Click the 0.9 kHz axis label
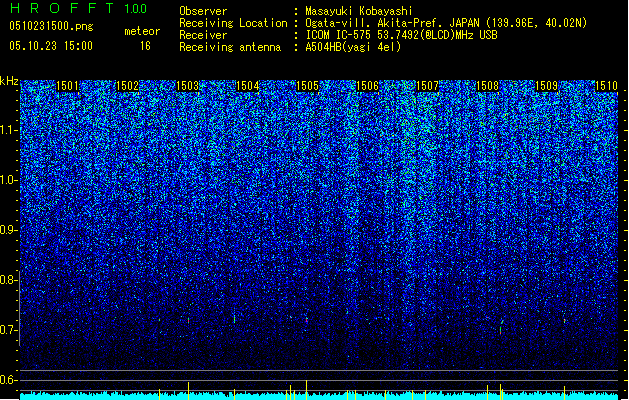The width and height of the screenshot is (629, 400). [9, 230]
